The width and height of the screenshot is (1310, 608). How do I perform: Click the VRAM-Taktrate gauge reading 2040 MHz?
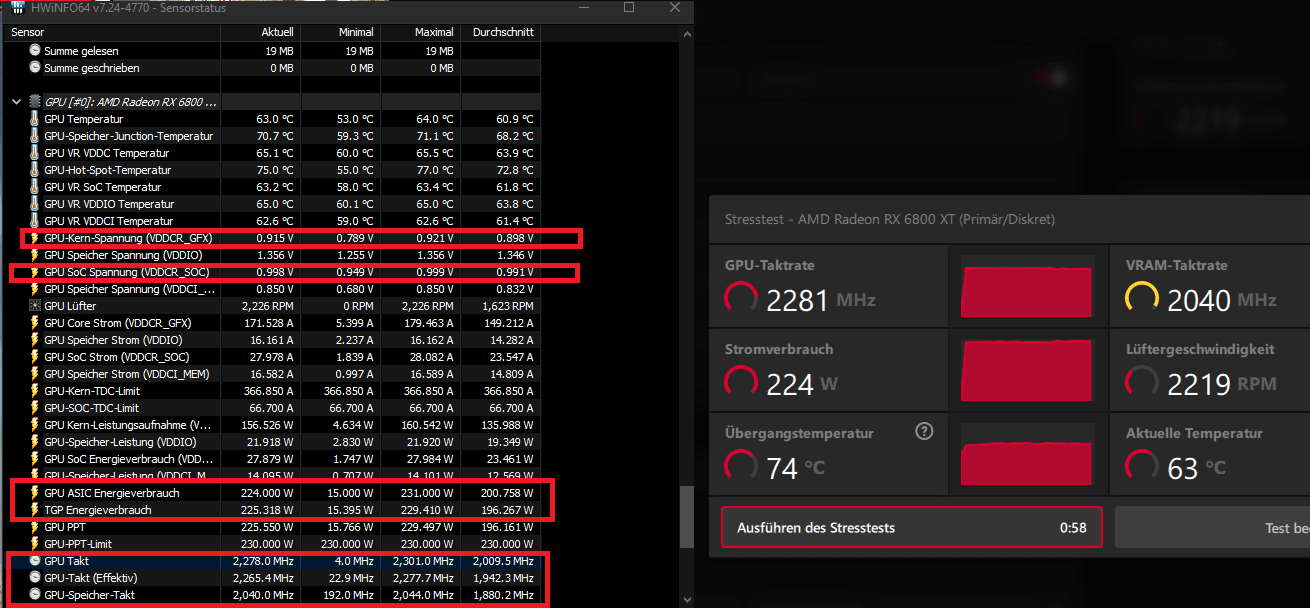point(1142,298)
